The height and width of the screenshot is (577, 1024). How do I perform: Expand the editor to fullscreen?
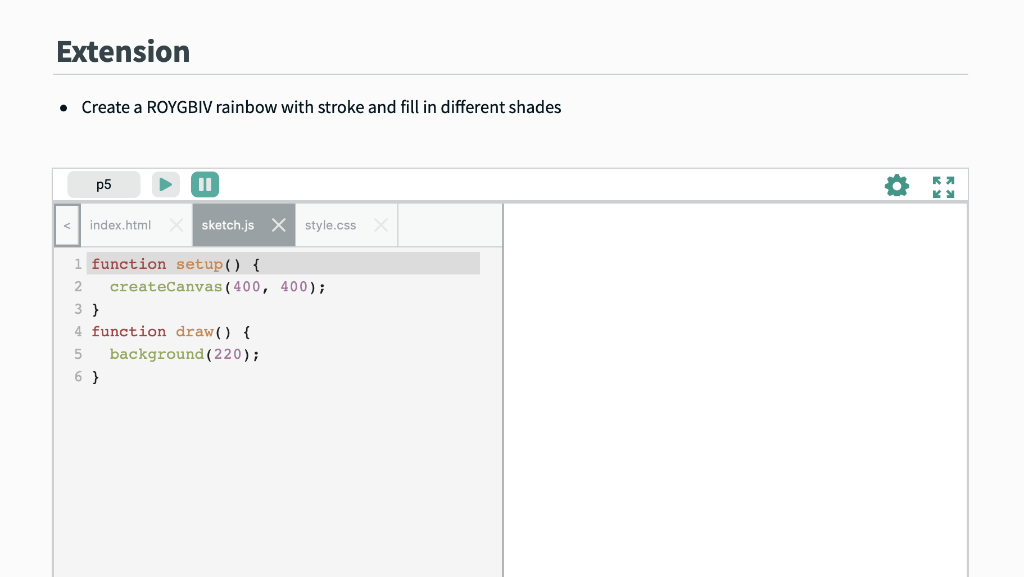pyautogui.click(x=942, y=184)
